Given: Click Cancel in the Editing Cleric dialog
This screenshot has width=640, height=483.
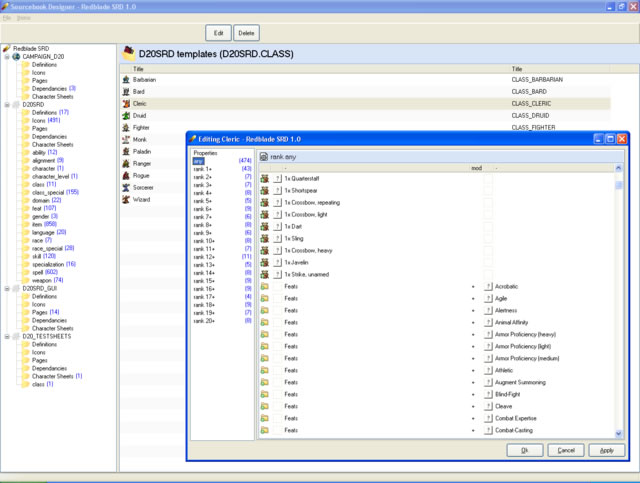Looking at the screenshot, I should point(566,450).
